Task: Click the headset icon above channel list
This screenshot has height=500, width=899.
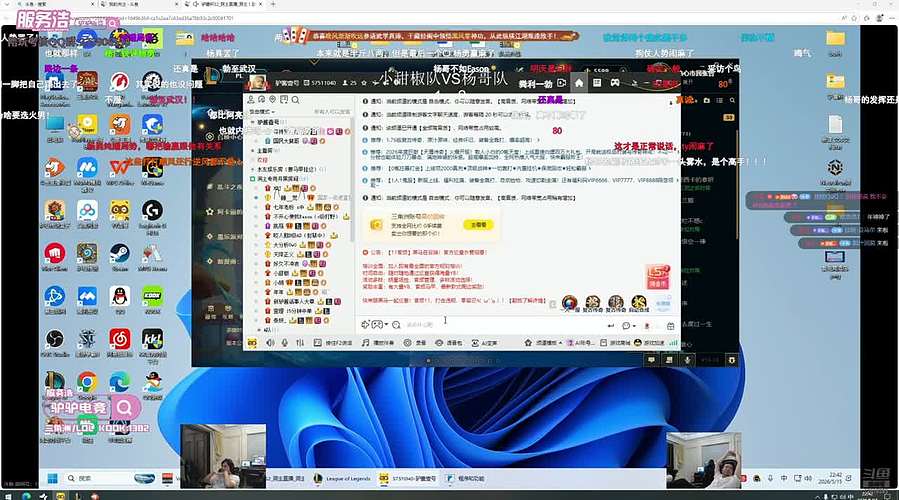Action: pyautogui.click(x=262, y=100)
